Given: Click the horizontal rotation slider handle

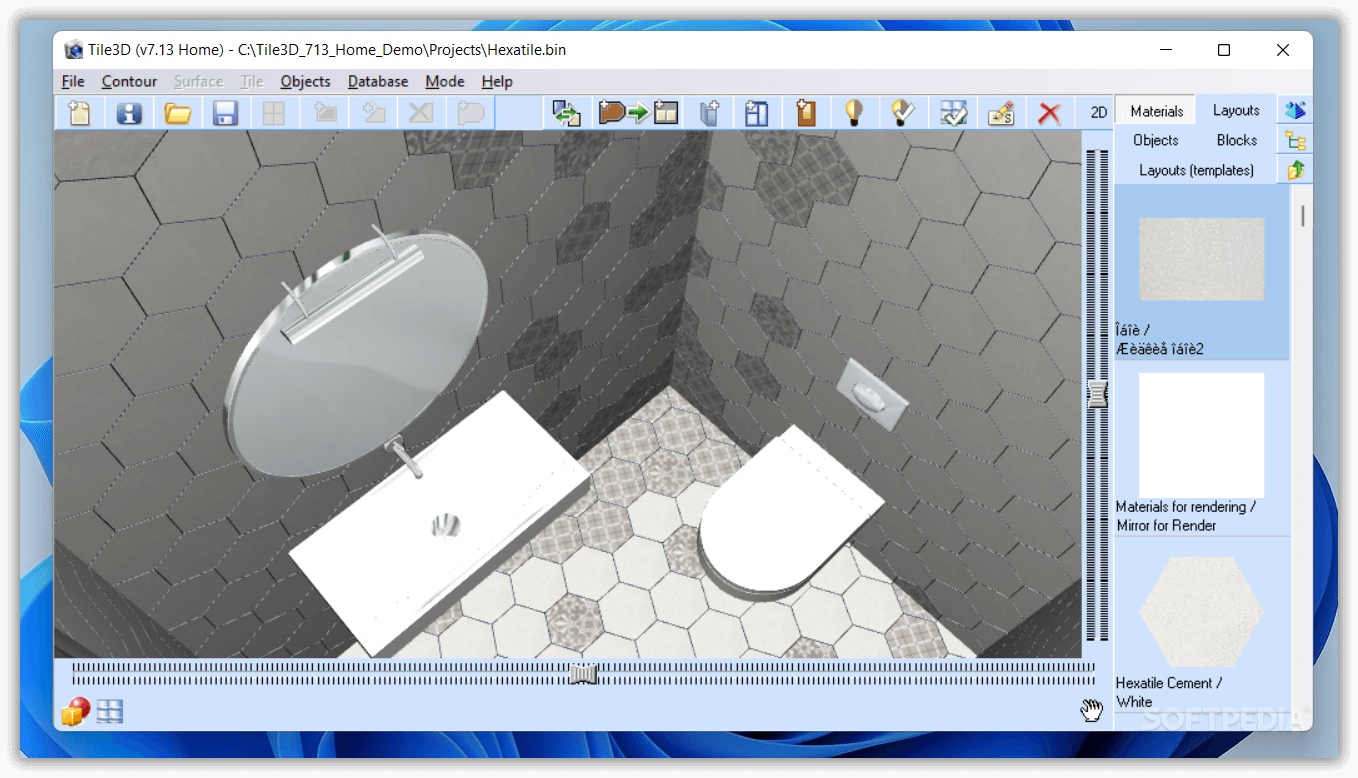Looking at the screenshot, I should pos(583,675).
